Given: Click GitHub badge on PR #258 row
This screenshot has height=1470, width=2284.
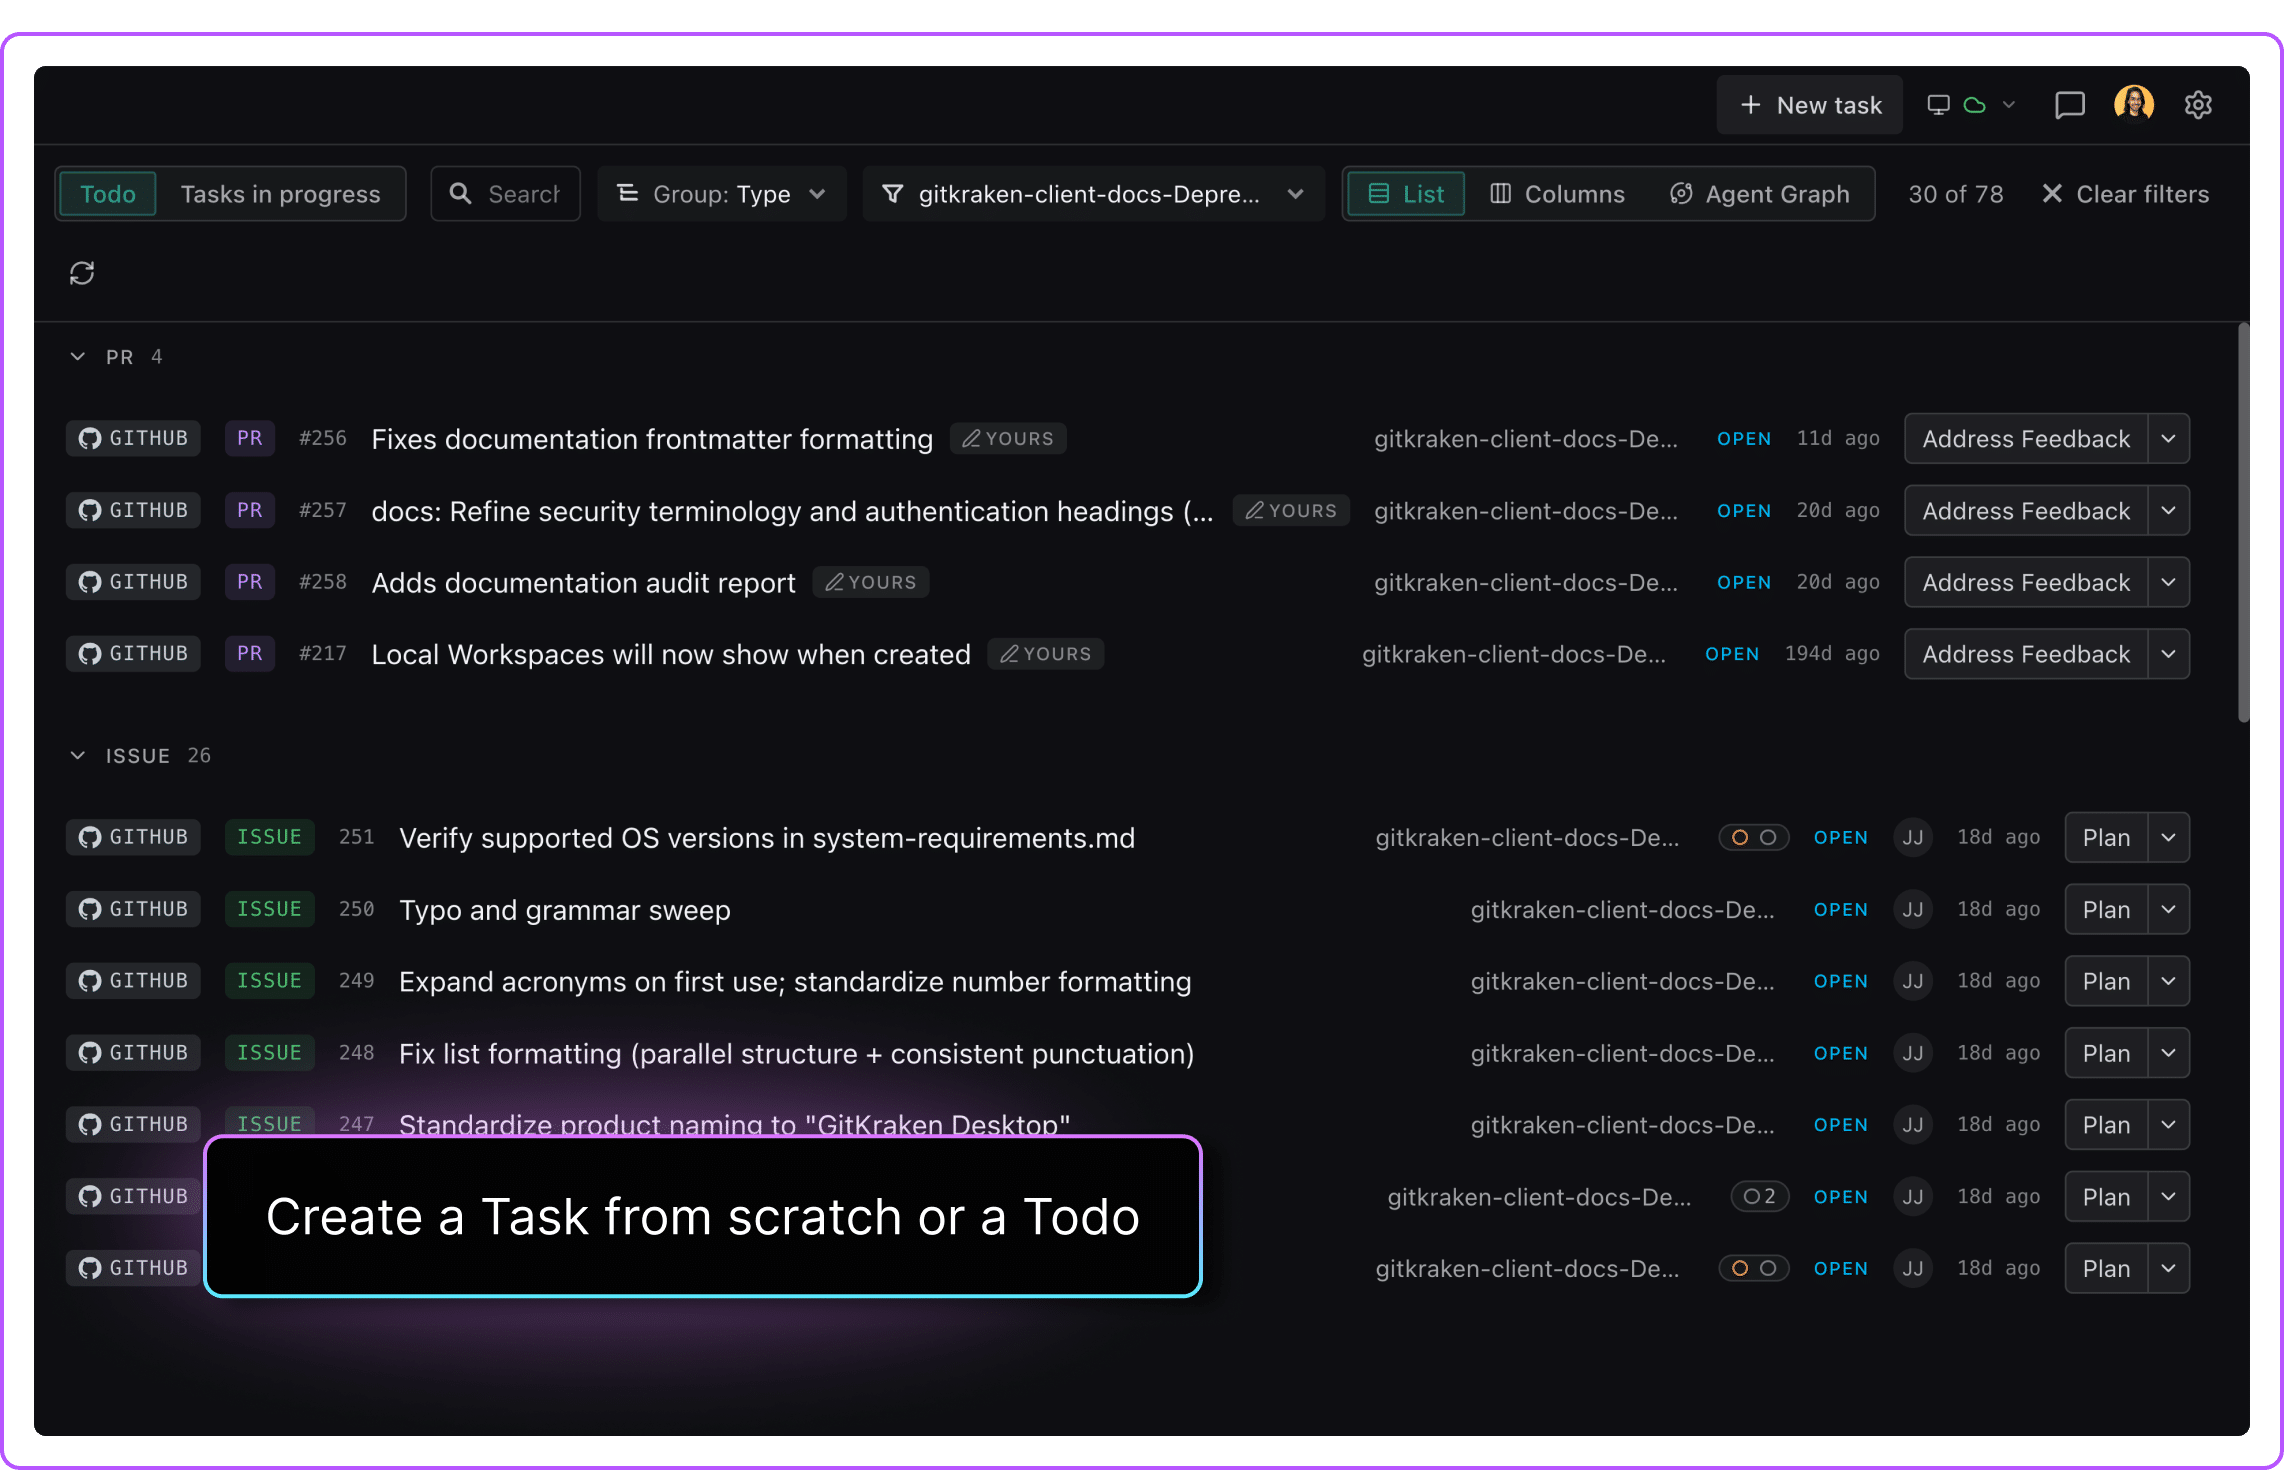Looking at the screenshot, I should [134, 582].
